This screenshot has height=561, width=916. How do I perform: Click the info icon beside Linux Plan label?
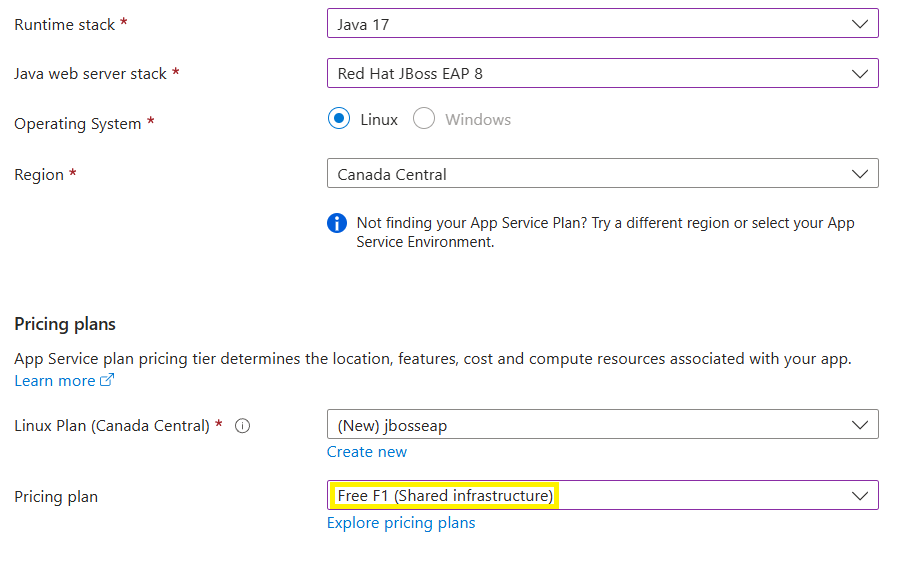click(242, 426)
